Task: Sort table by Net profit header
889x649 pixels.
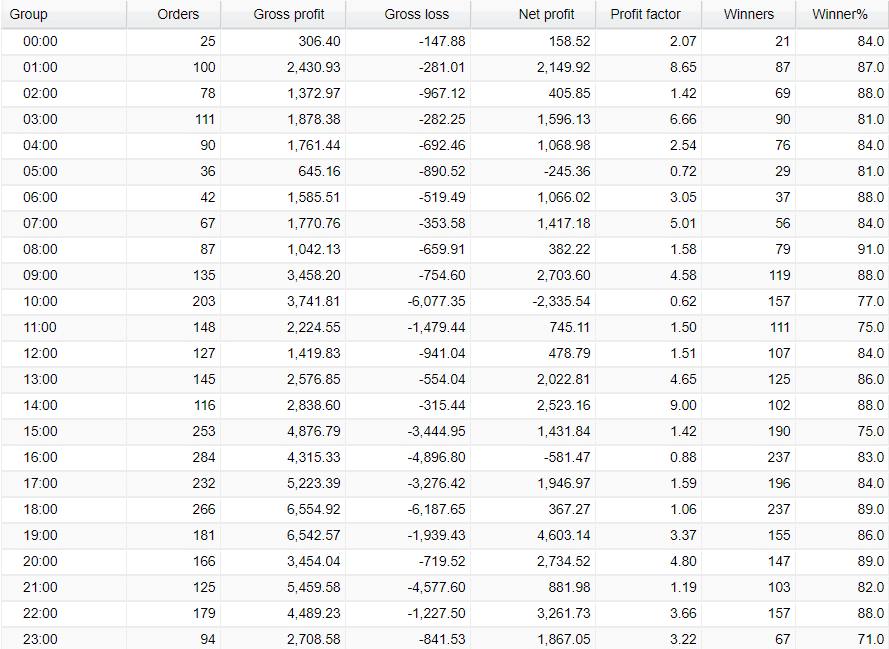Action: 546,14
